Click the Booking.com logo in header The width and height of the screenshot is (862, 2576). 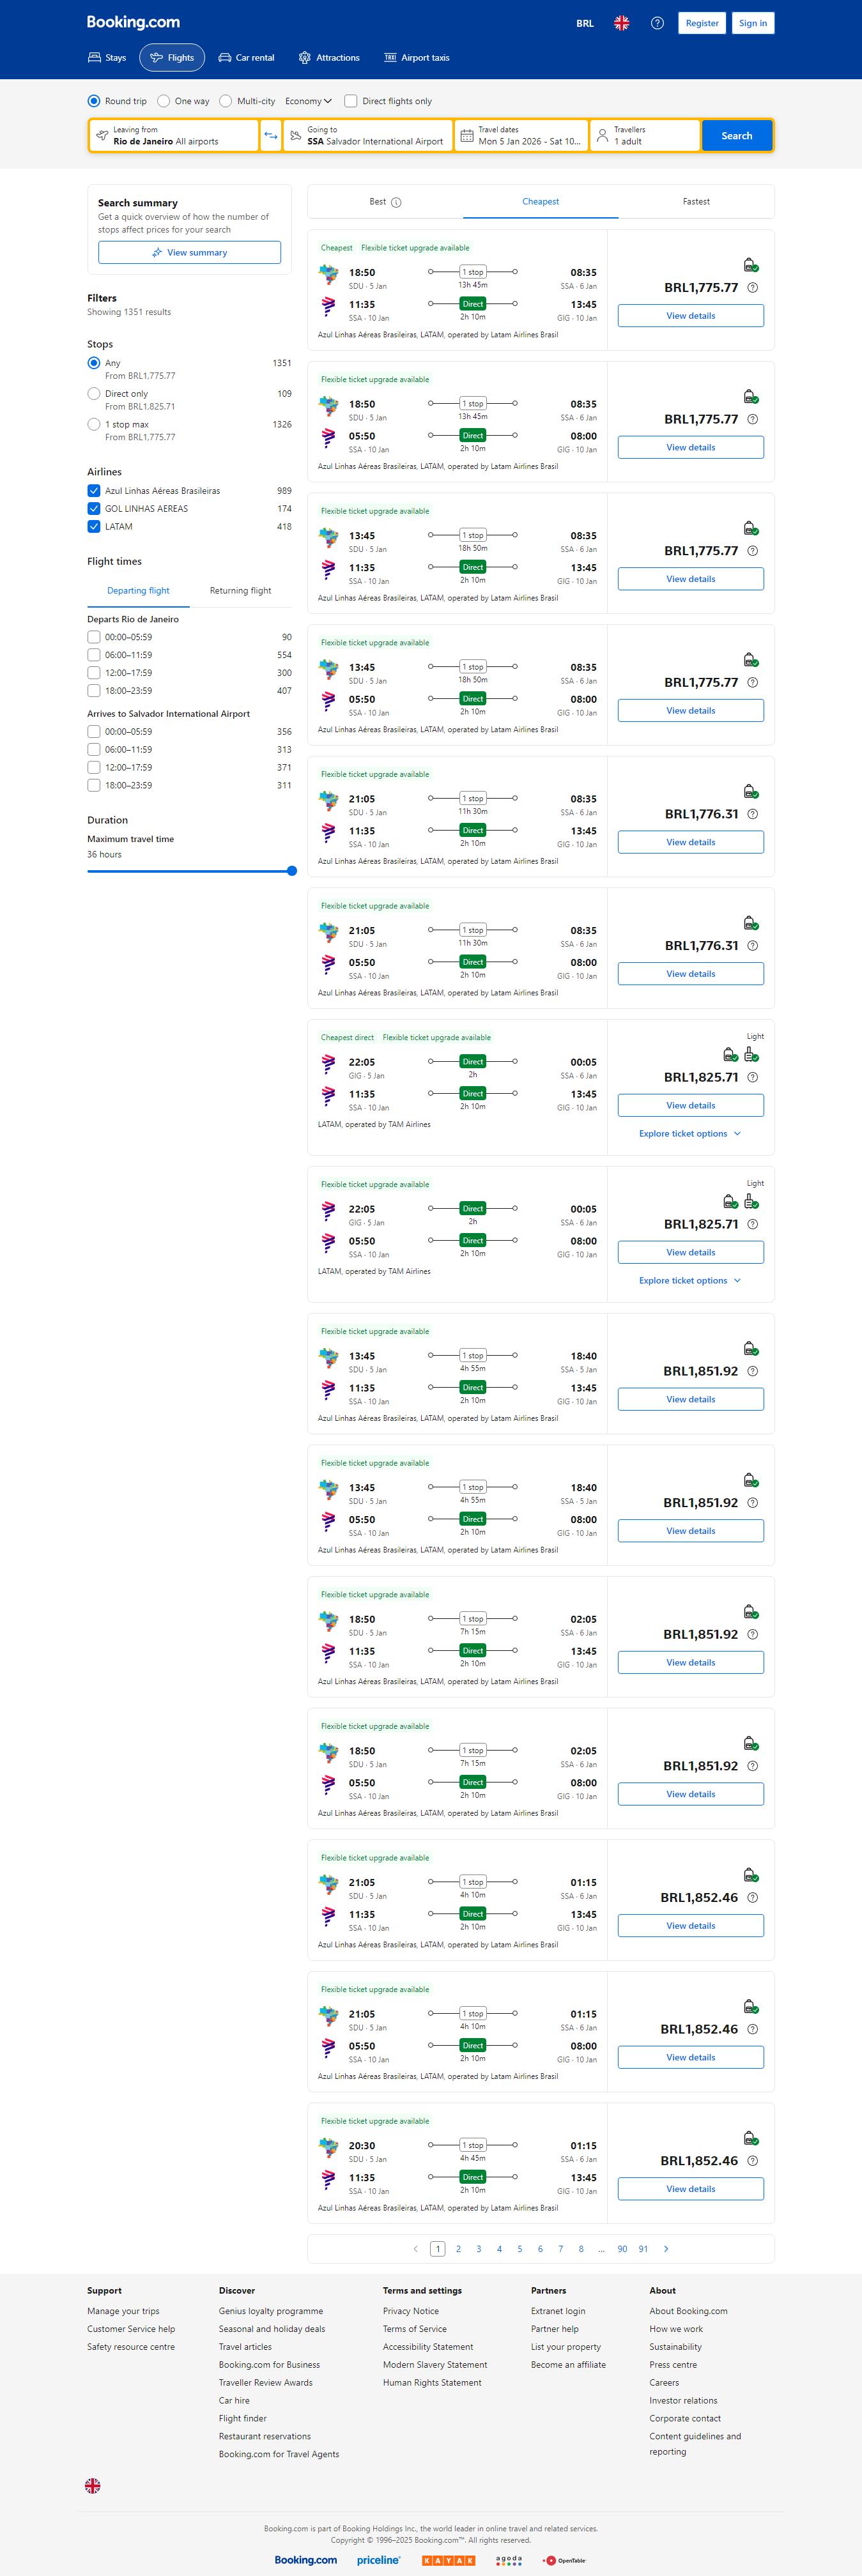point(133,22)
